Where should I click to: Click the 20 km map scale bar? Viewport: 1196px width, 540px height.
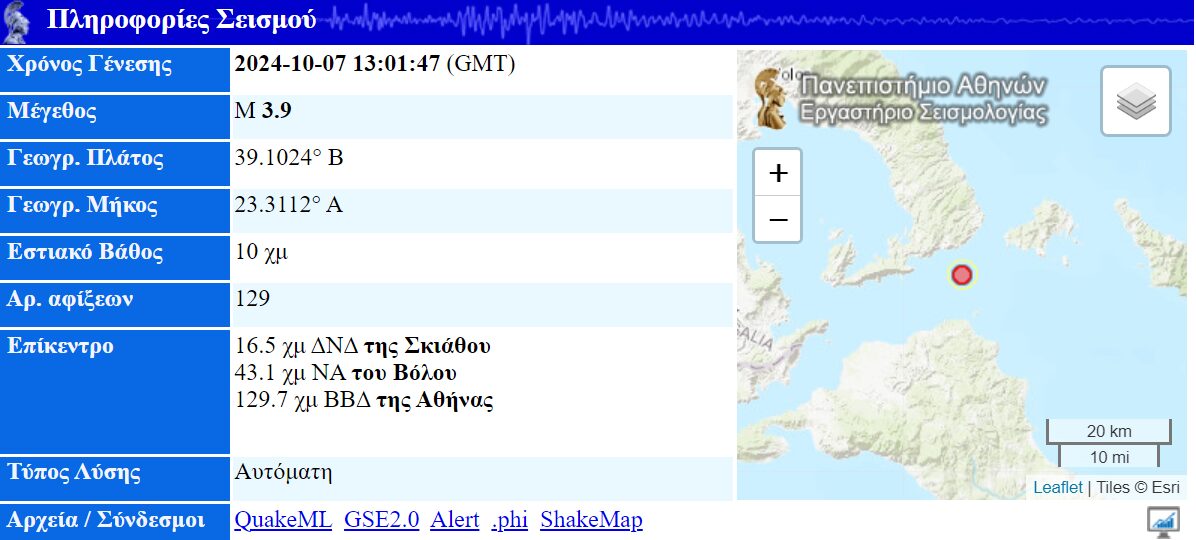pos(1108,432)
